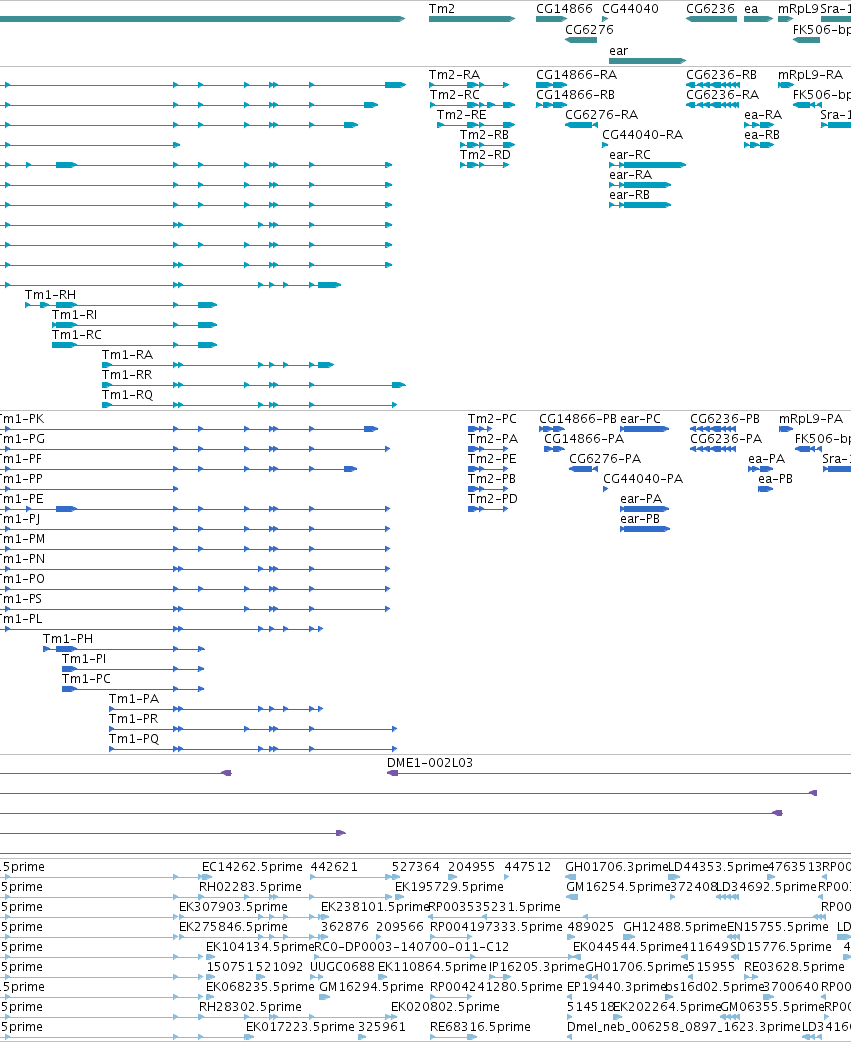The width and height of the screenshot is (851, 1042).
Task: Select the ear-PC protein label
Action: coord(640,419)
